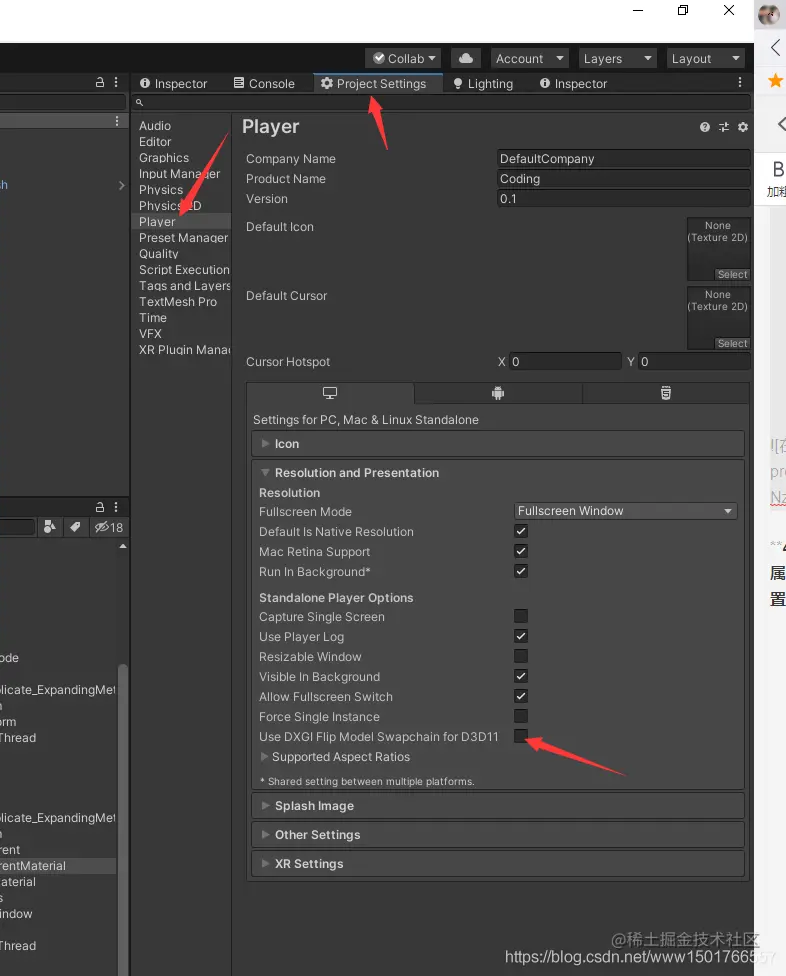Click the Player preset sliders icon
This screenshot has width=786, height=976.
point(724,127)
